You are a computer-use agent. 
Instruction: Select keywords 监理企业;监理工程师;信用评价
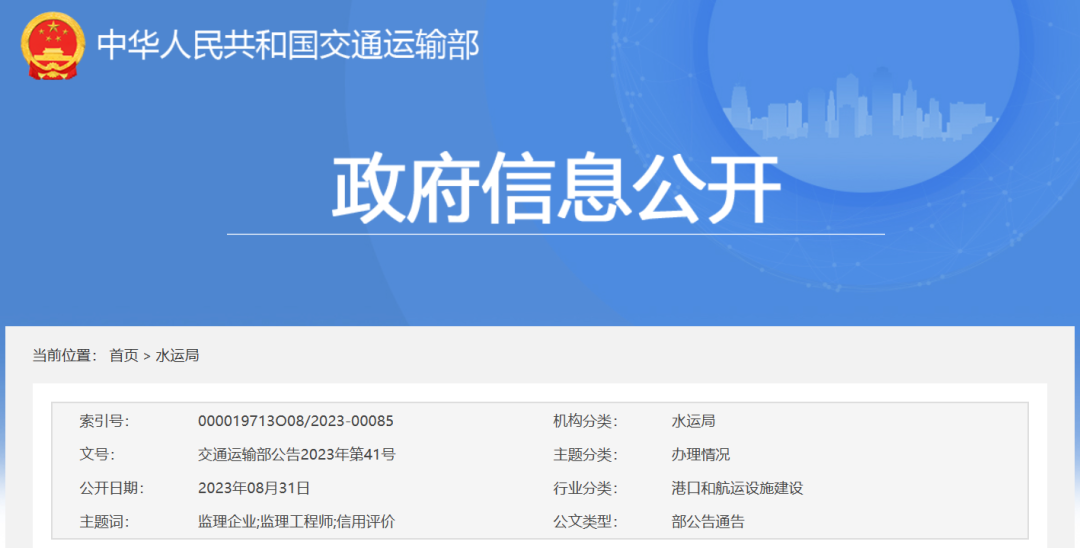[297, 522]
